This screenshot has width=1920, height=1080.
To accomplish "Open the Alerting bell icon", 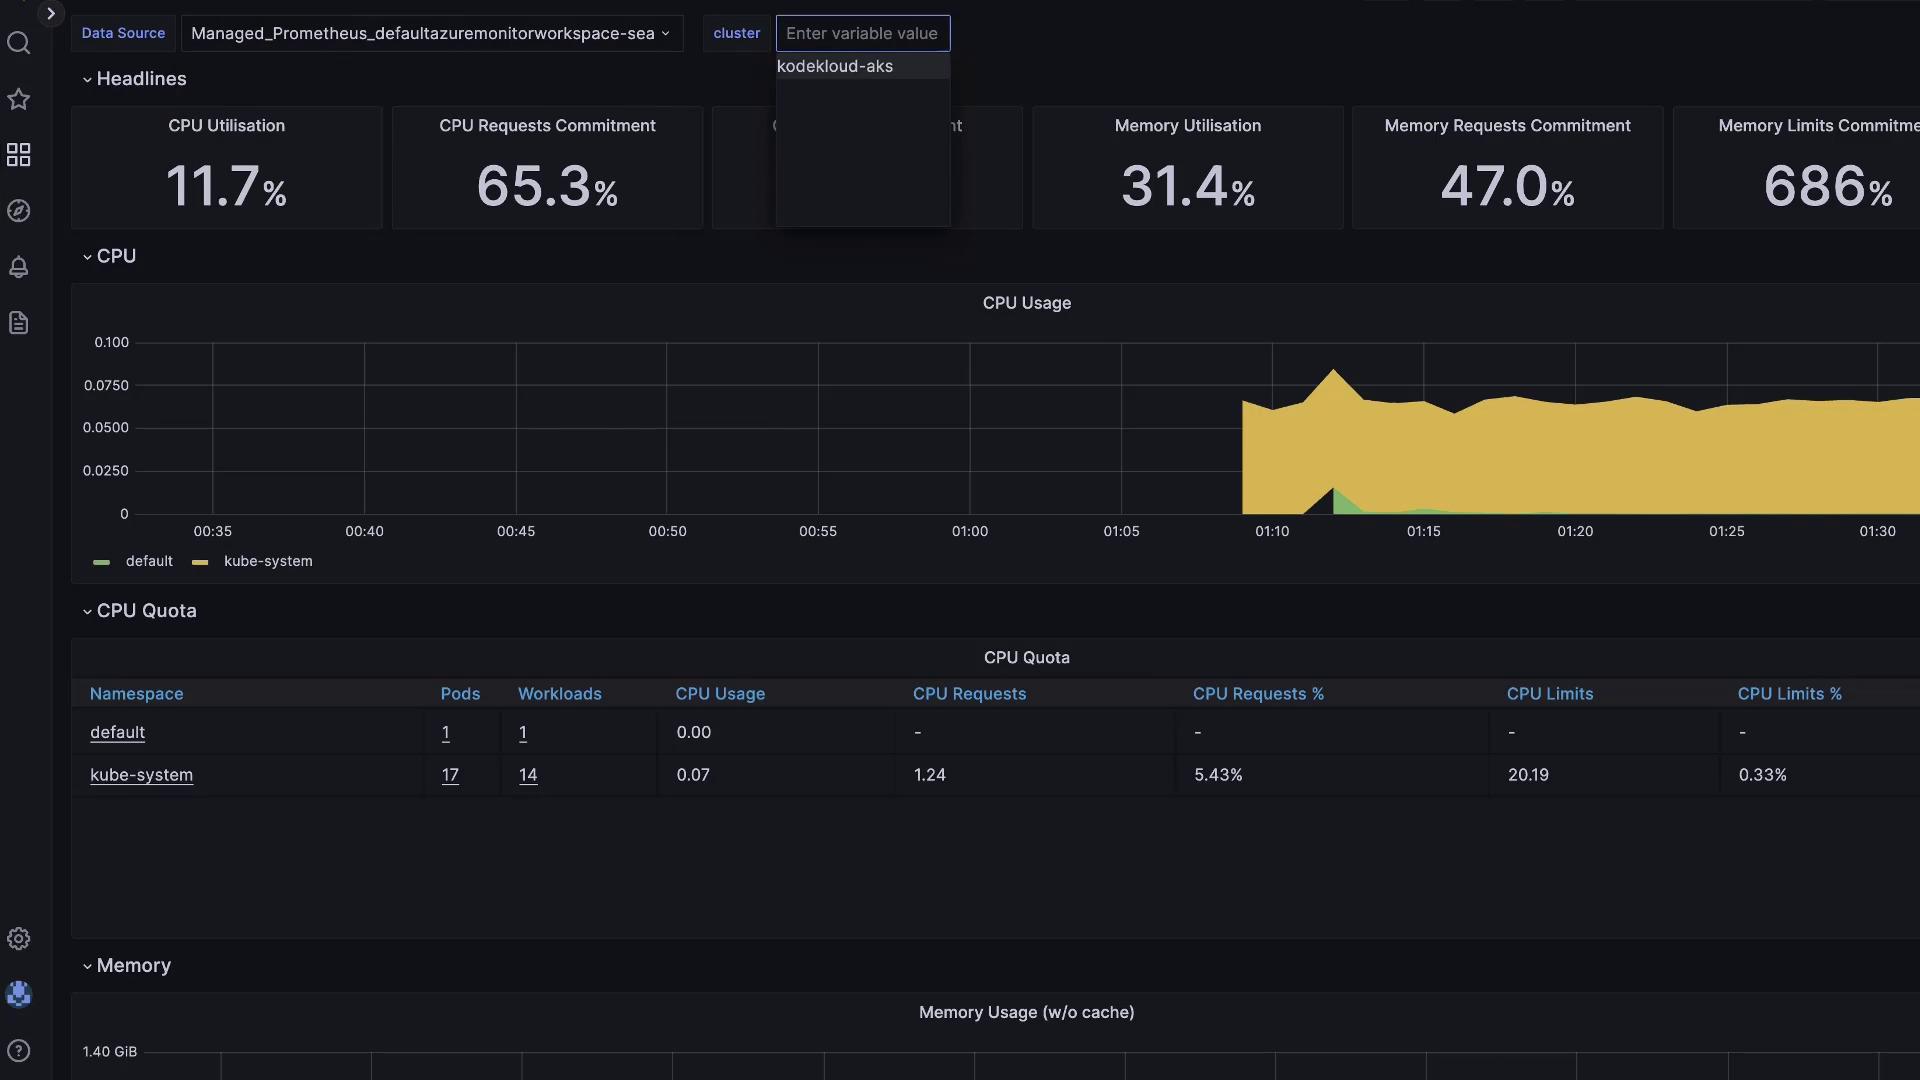I will [19, 267].
